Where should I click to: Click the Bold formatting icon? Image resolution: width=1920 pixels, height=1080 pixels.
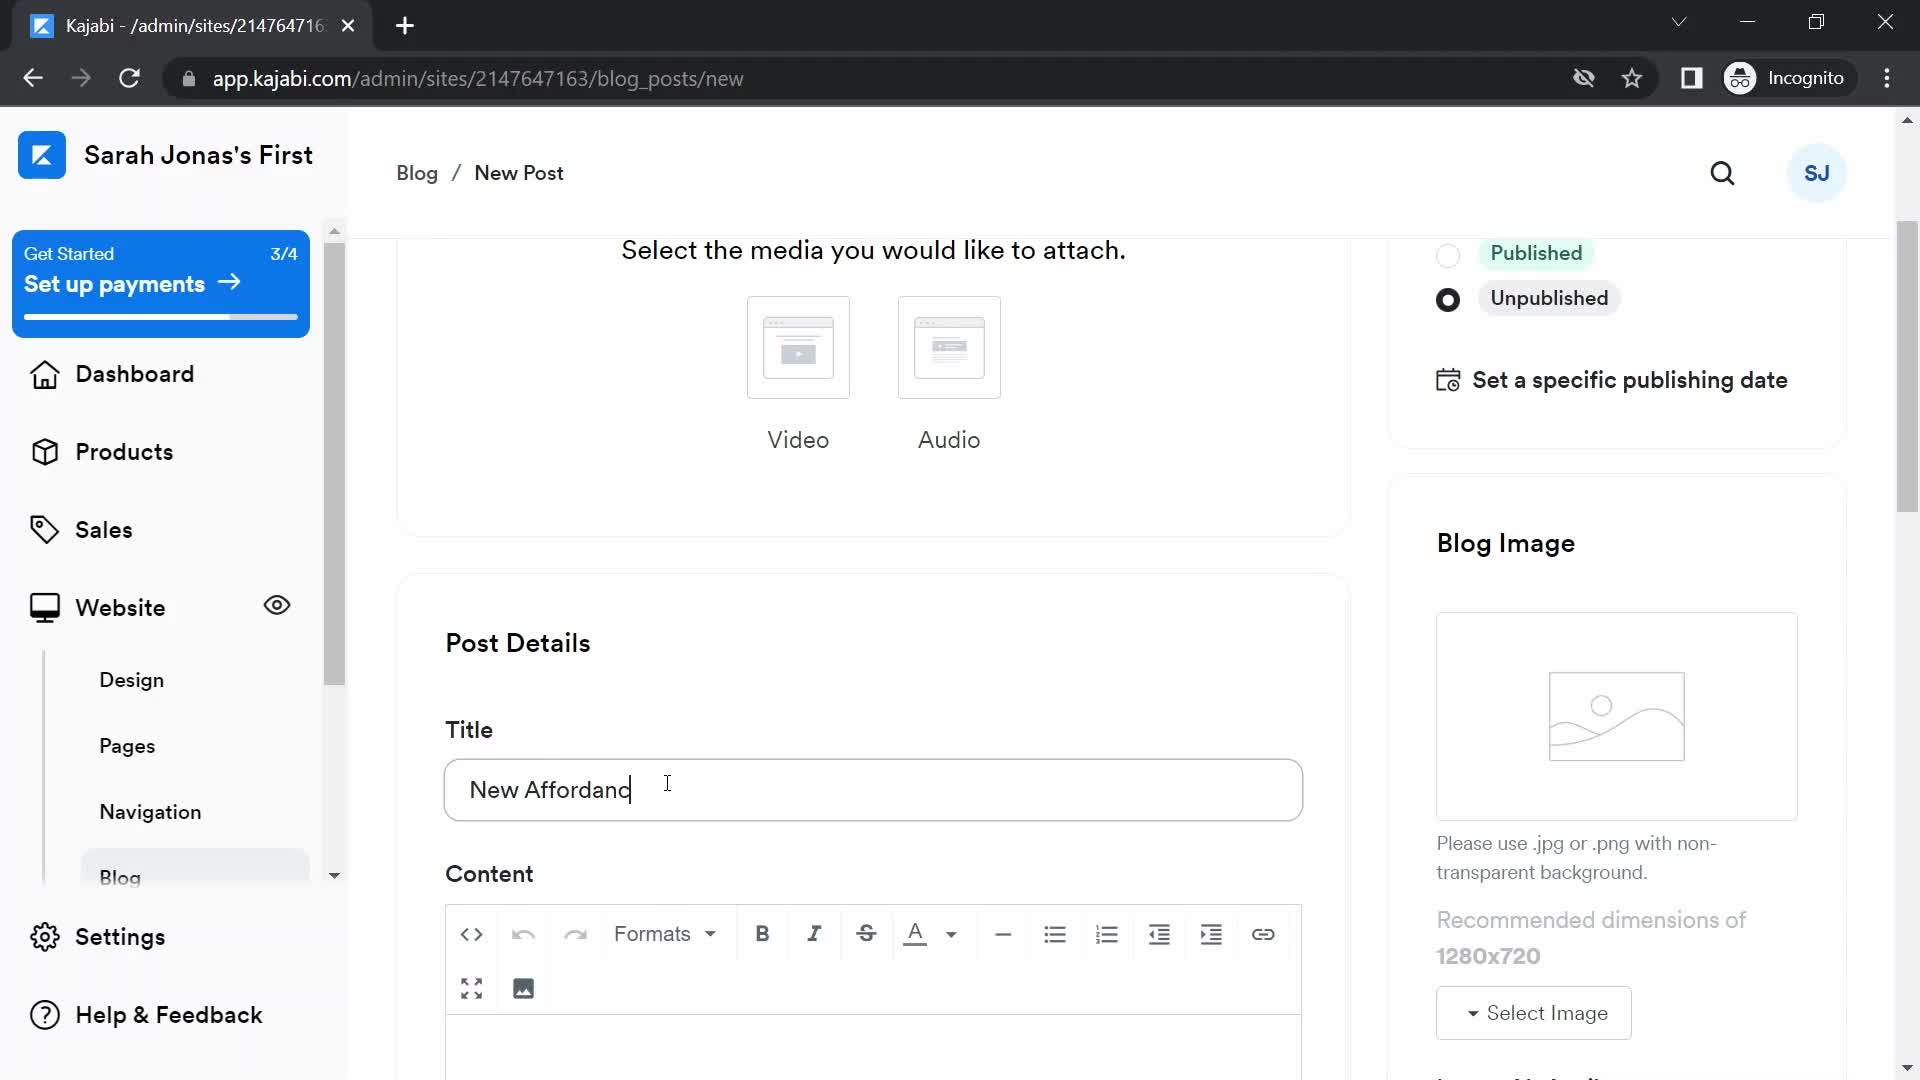point(761,934)
